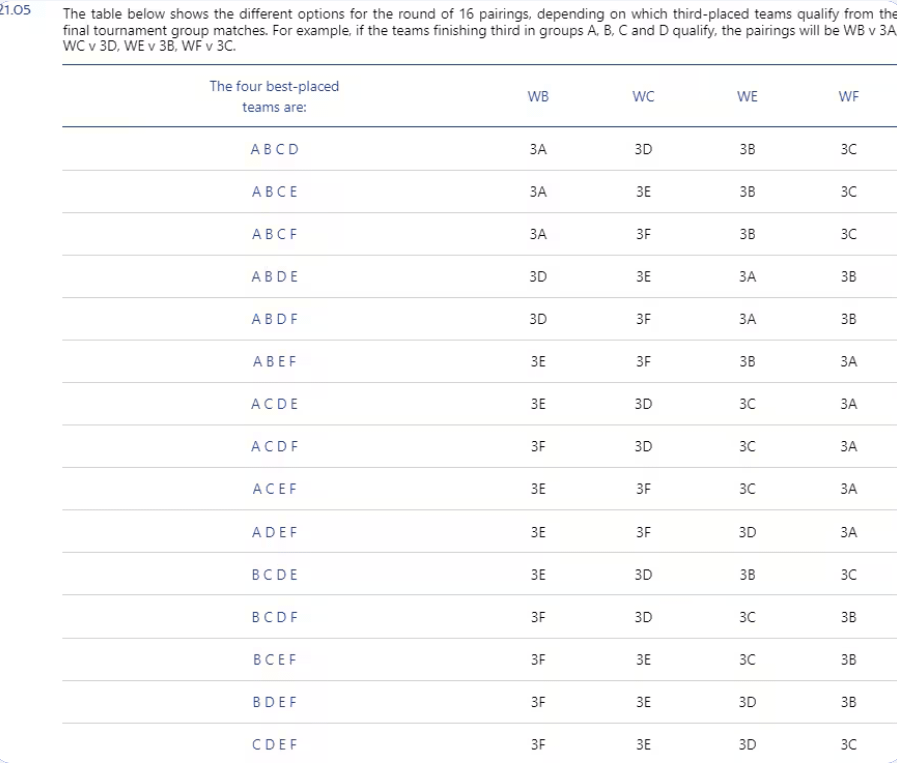Select the WE column header

[747, 97]
